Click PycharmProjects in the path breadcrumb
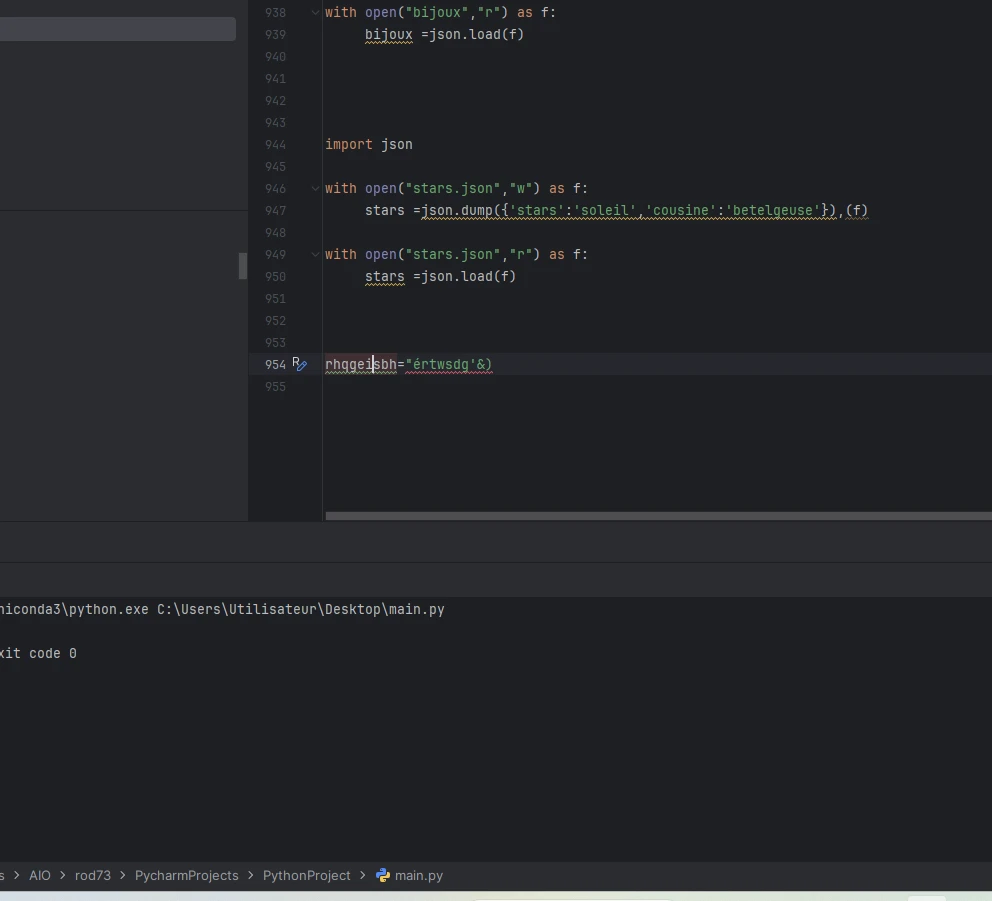The width and height of the screenshot is (992, 901). (x=186, y=875)
